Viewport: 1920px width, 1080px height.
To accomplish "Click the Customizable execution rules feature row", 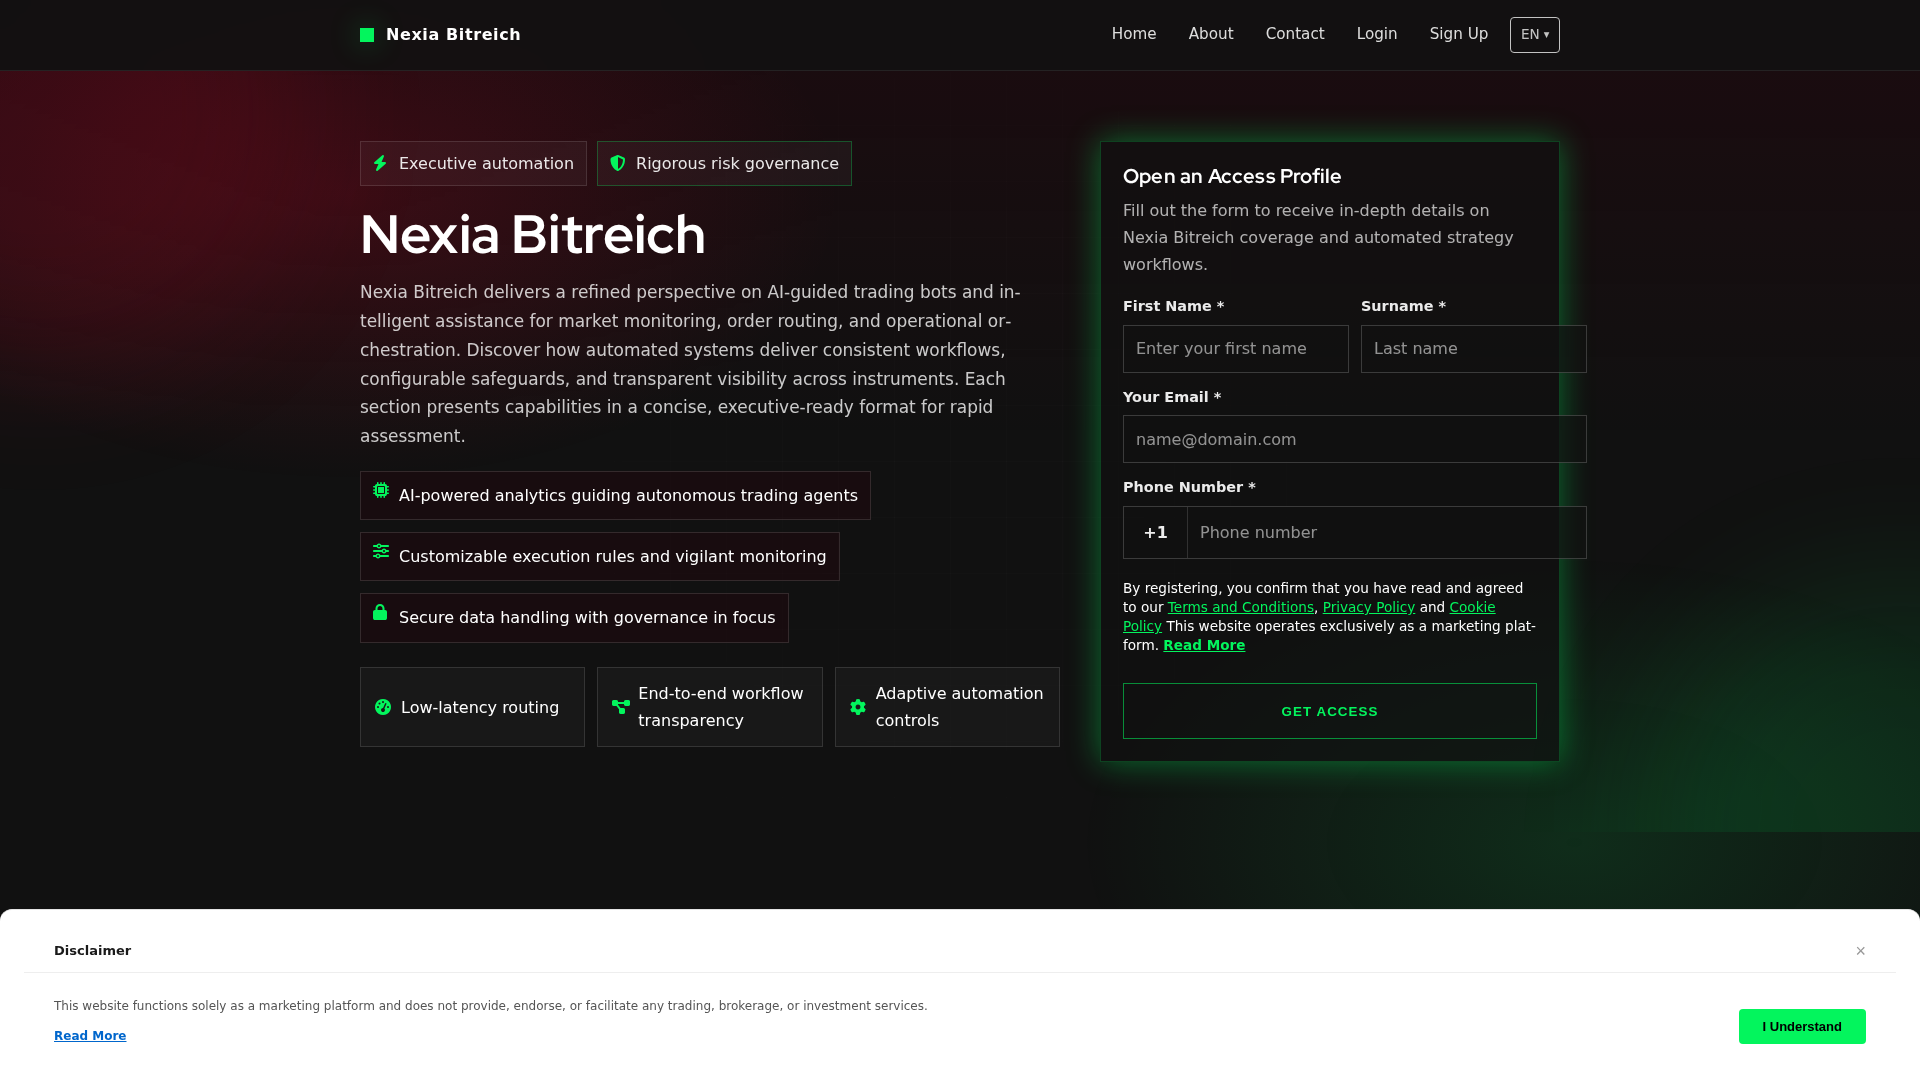I will pyautogui.click(x=600, y=557).
